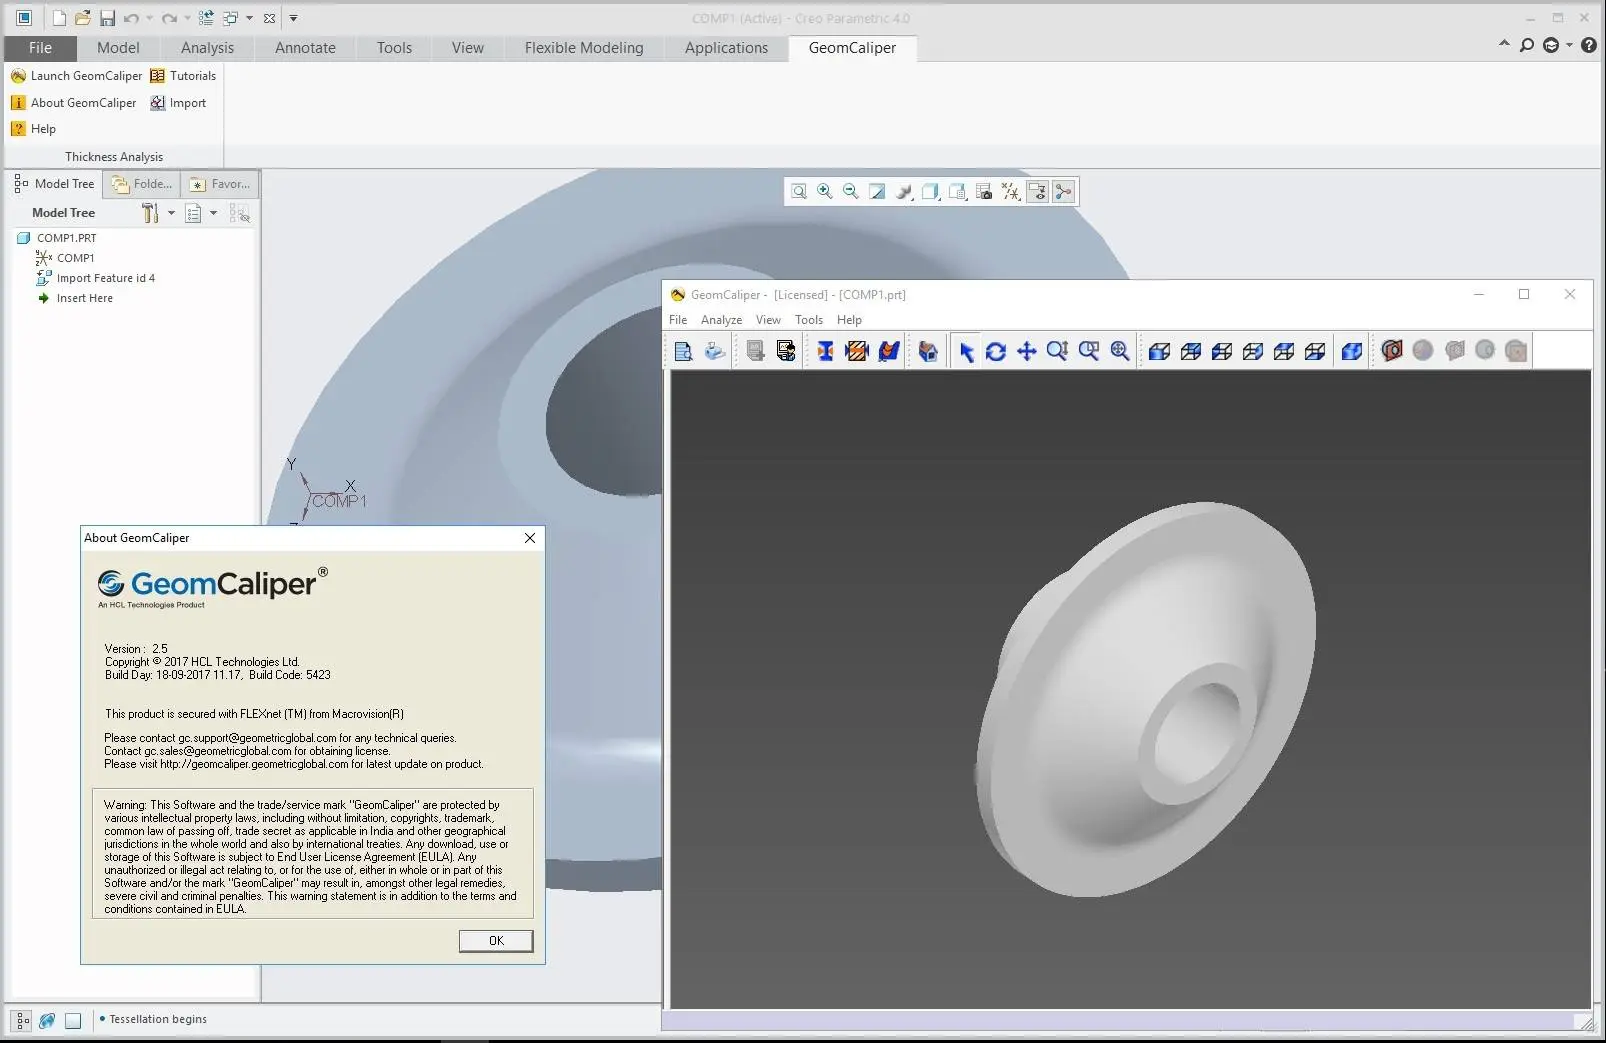Select the pointer tool in GeomCaliper toolbar
The image size is (1606, 1043).
coord(966,351)
